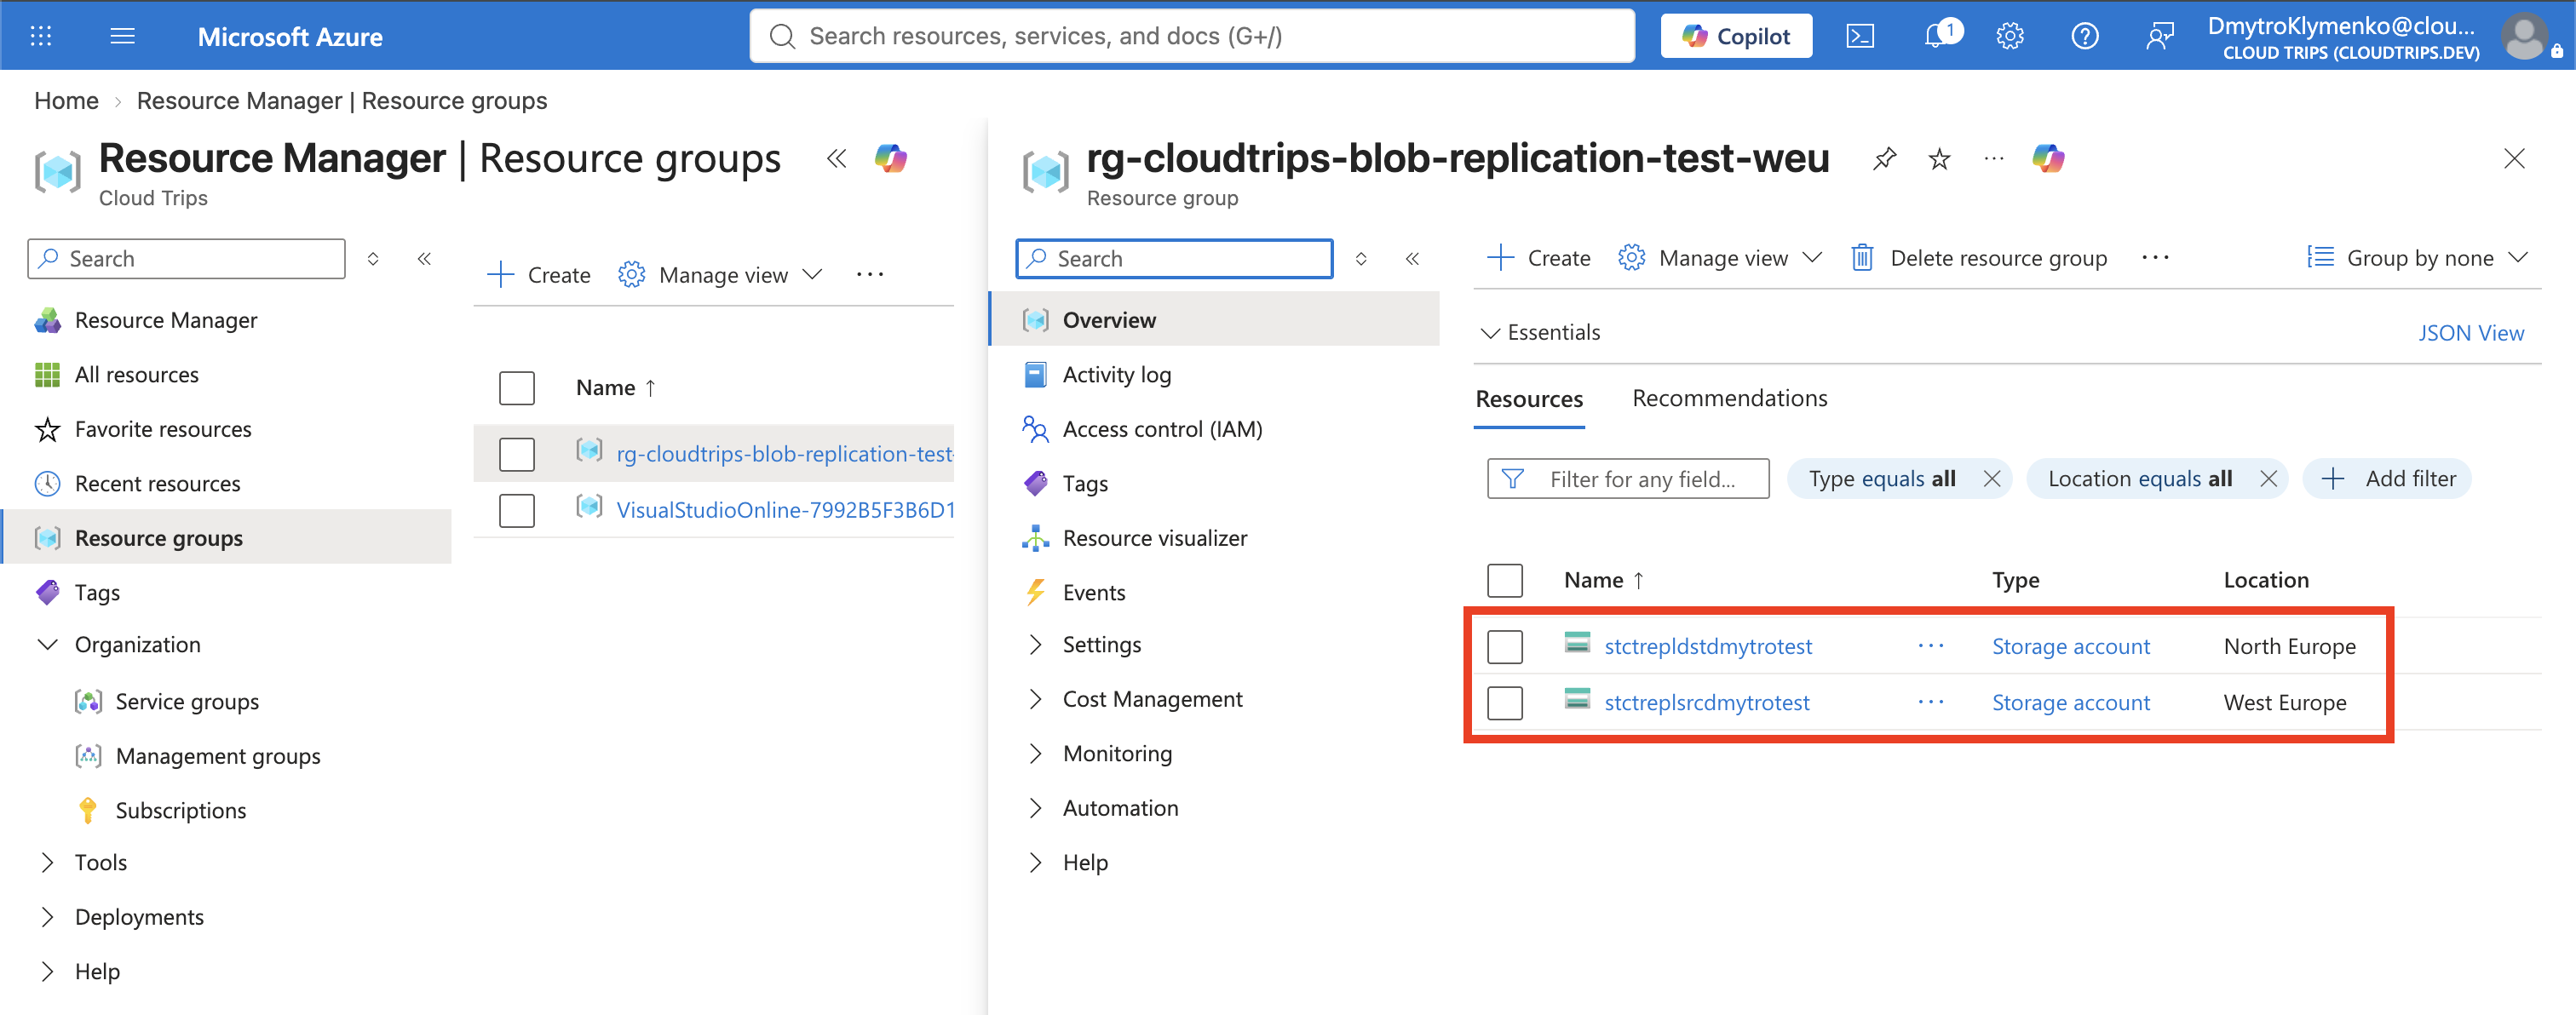Click the Microsoft Azure home logo text
2576x1015 pixels.
coord(290,36)
